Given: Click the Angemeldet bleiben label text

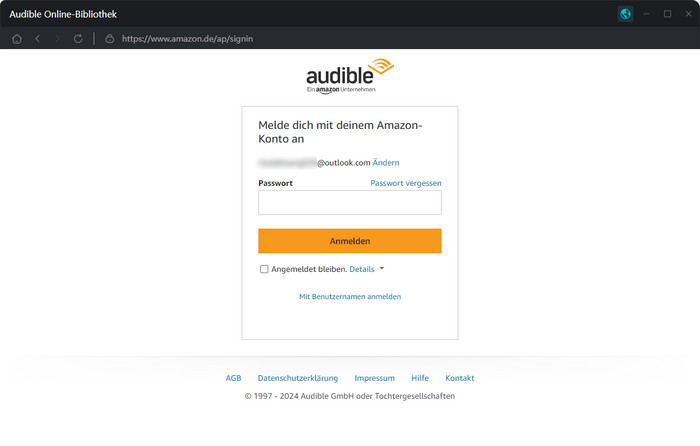Looking at the screenshot, I should coord(309,269).
